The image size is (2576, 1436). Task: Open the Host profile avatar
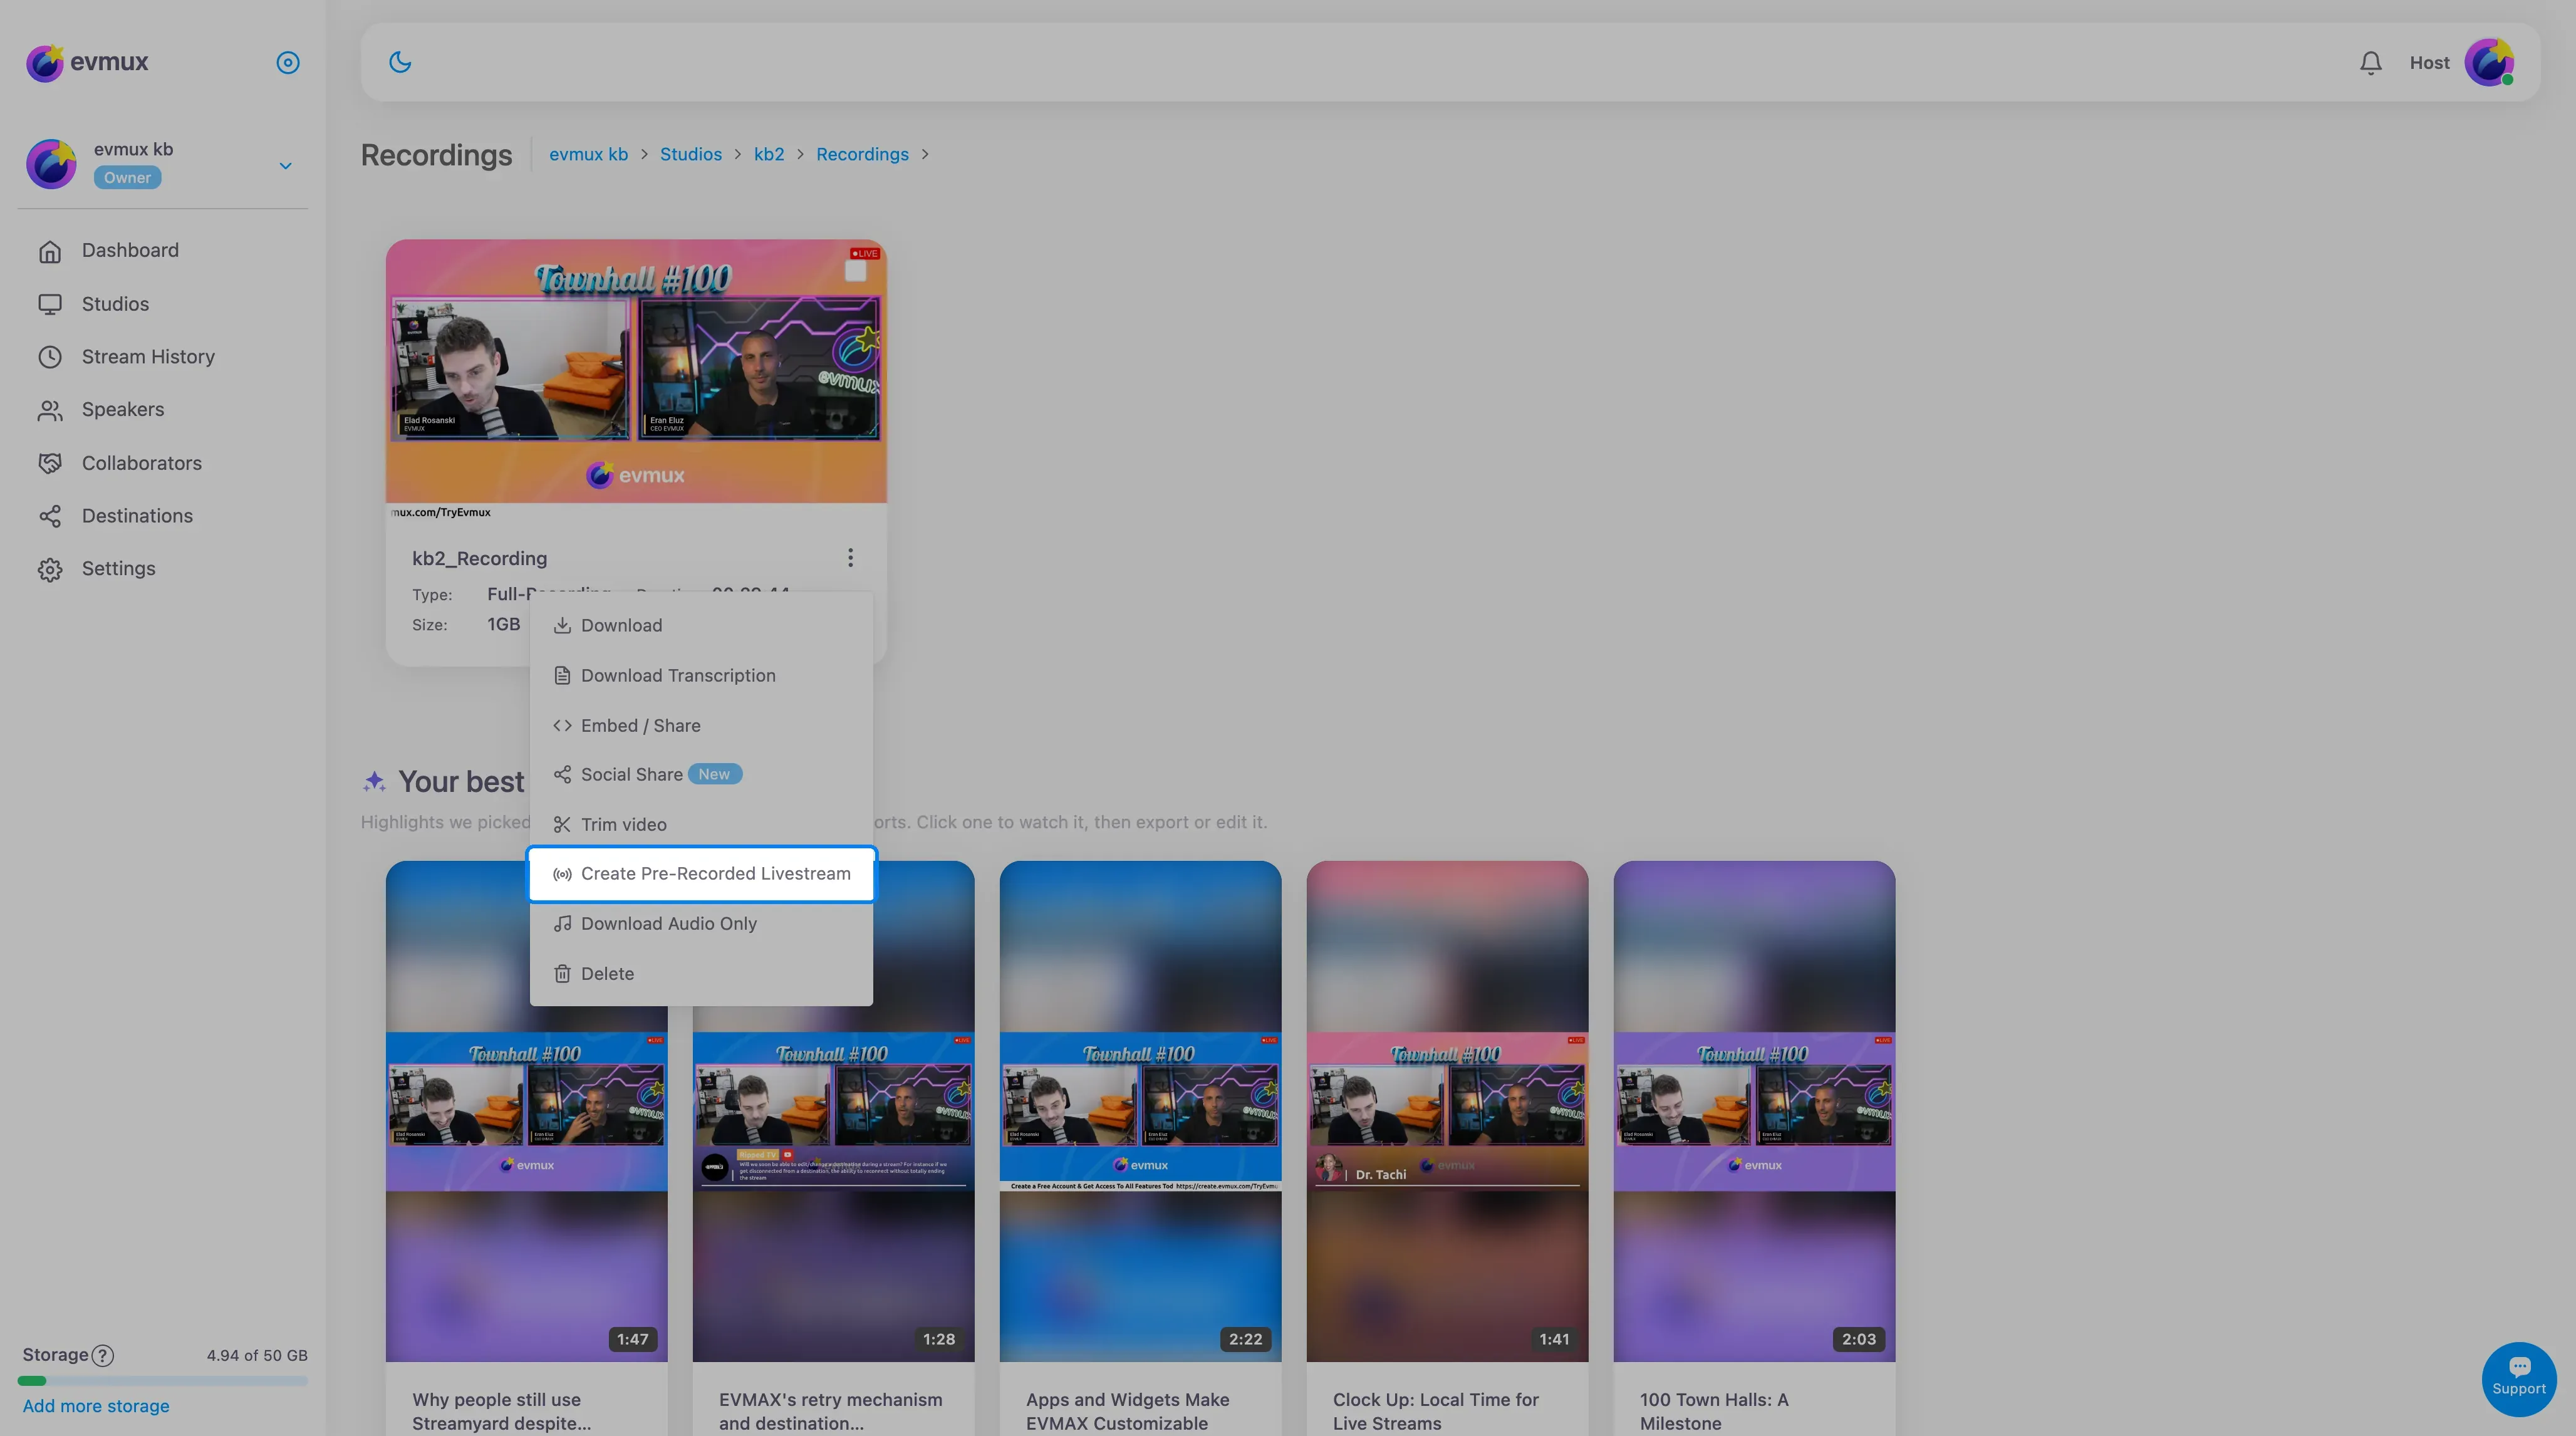pos(2489,63)
